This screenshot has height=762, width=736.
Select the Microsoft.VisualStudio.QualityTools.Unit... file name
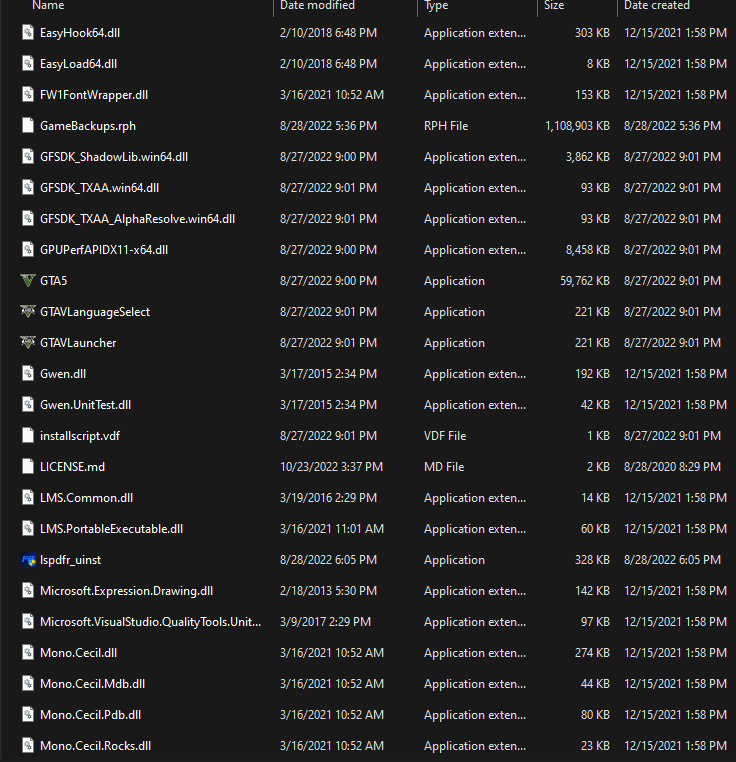pyautogui.click(x=151, y=622)
